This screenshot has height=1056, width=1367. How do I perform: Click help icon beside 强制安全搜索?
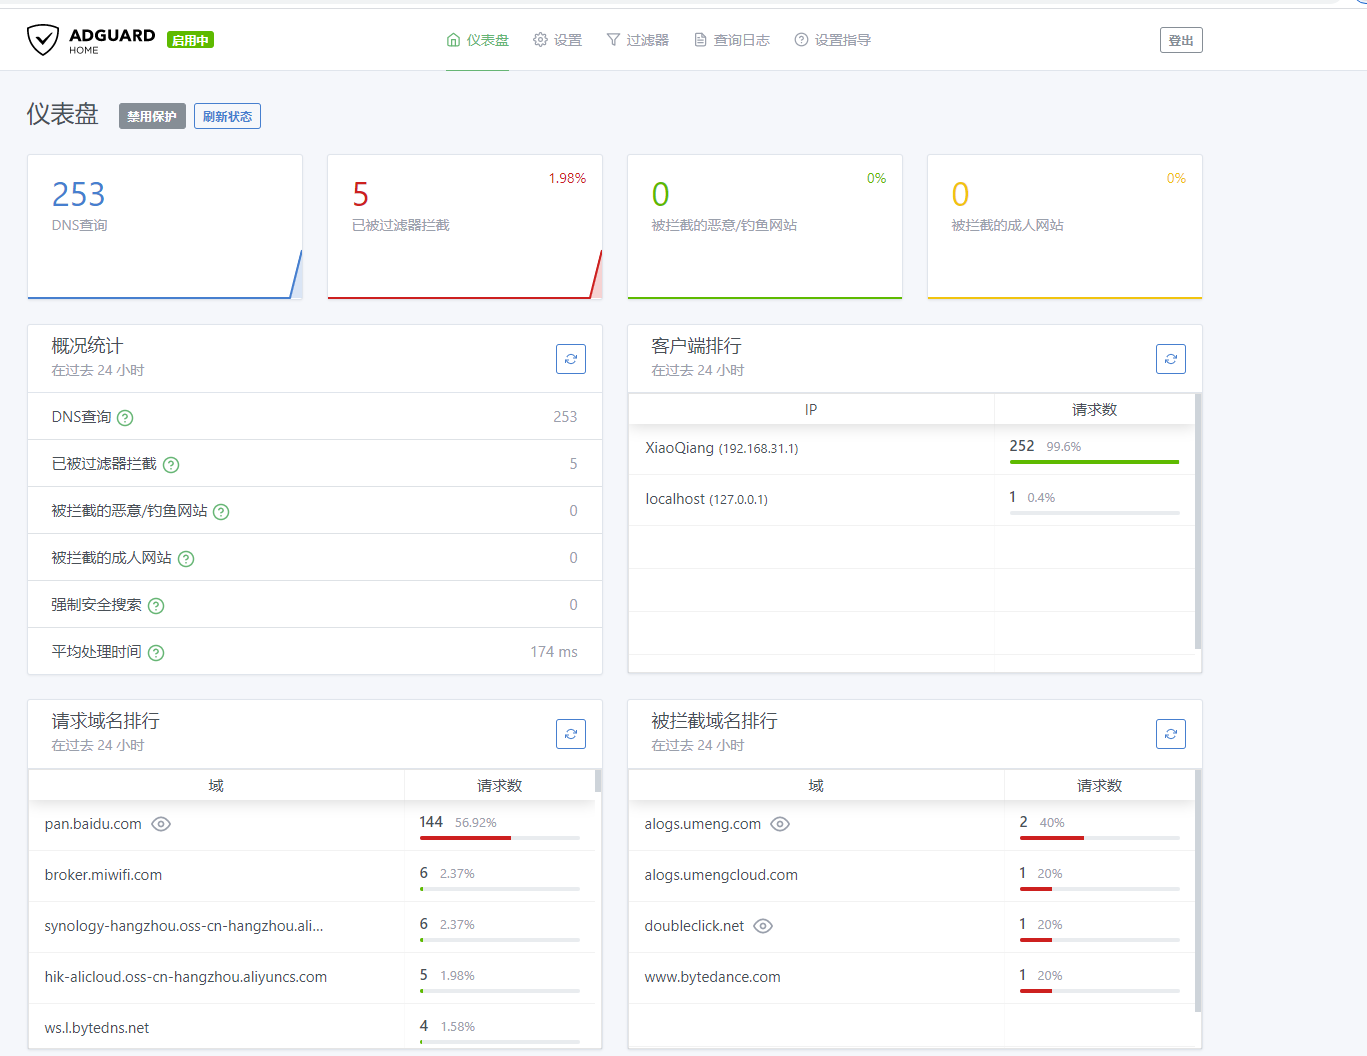pos(156,606)
